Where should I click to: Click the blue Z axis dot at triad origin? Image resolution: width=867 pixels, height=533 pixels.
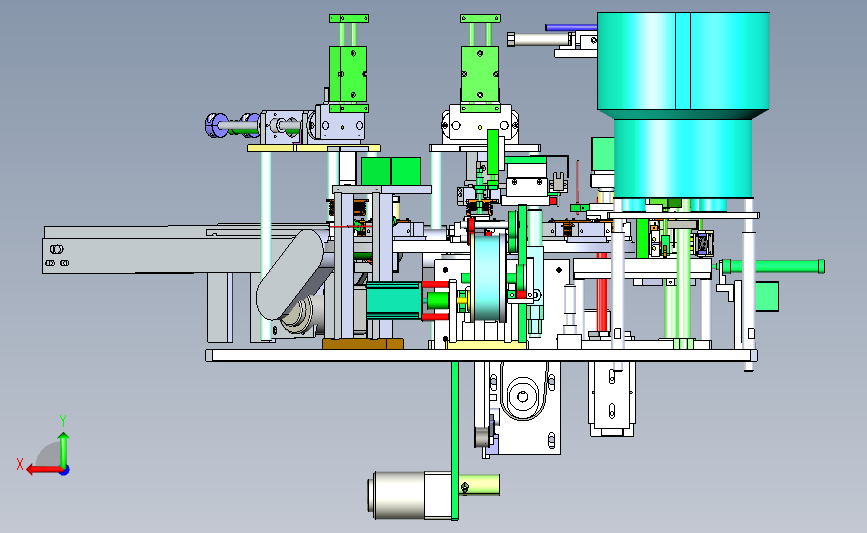64,471
